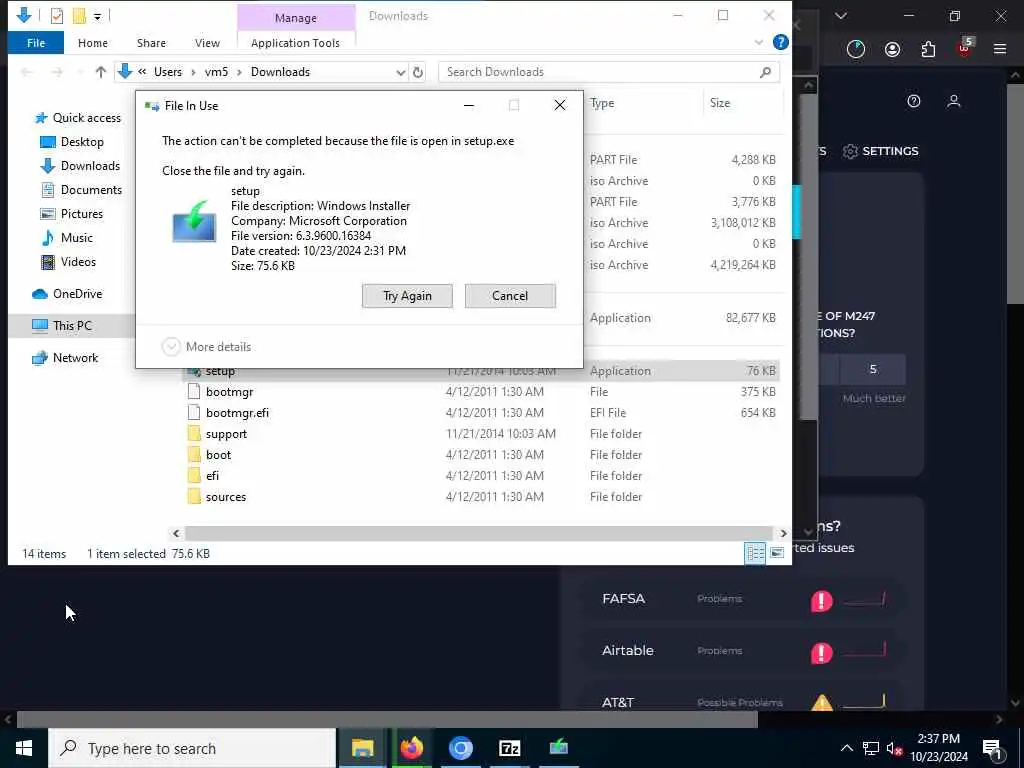
Task: Open Documents in the navigation pane
Action: click(82, 190)
